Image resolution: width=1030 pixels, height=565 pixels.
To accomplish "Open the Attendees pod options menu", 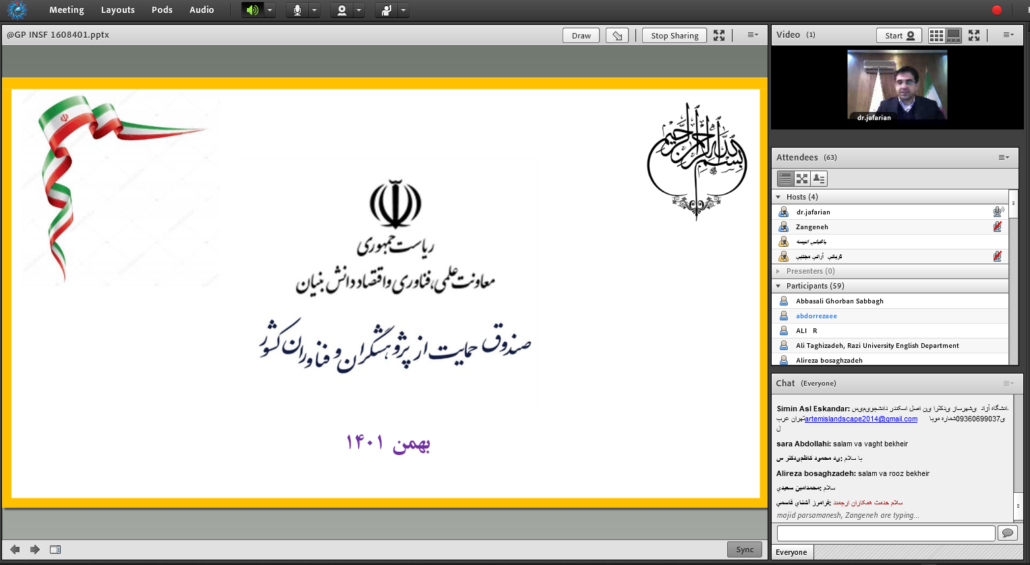I will (1003, 157).
